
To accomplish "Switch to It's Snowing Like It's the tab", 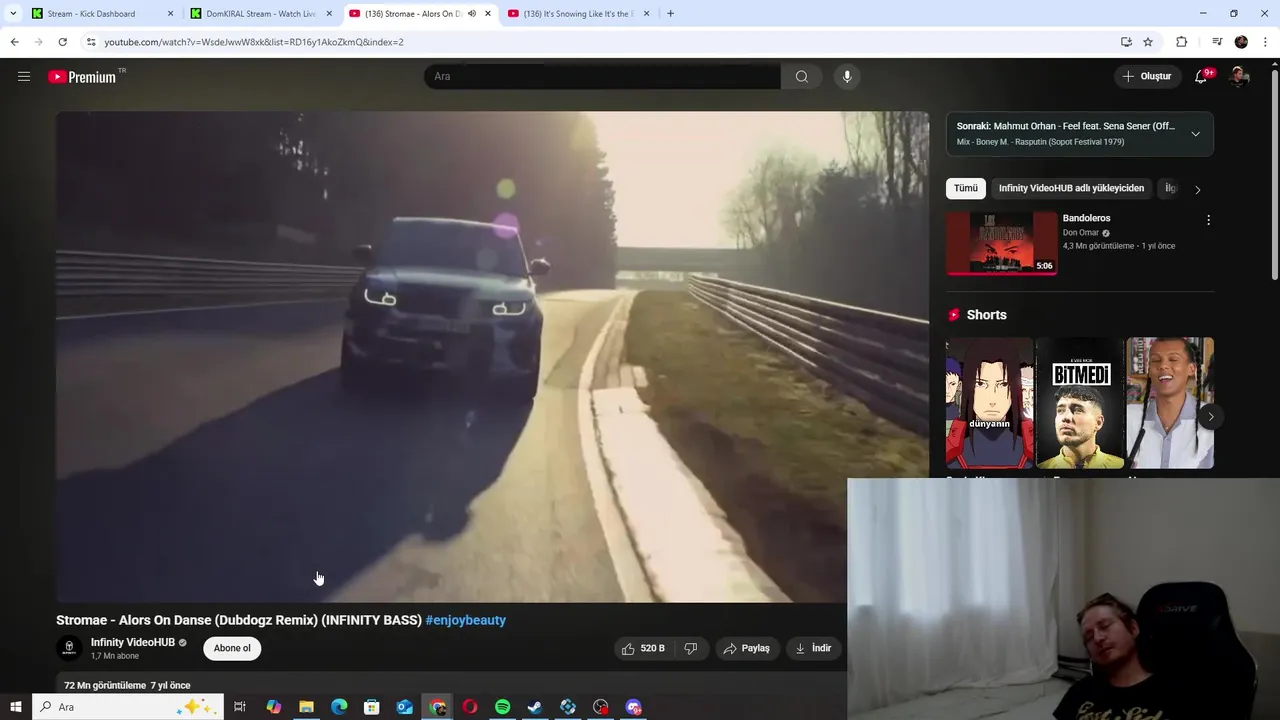I will pyautogui.click(x=580, y=14).
